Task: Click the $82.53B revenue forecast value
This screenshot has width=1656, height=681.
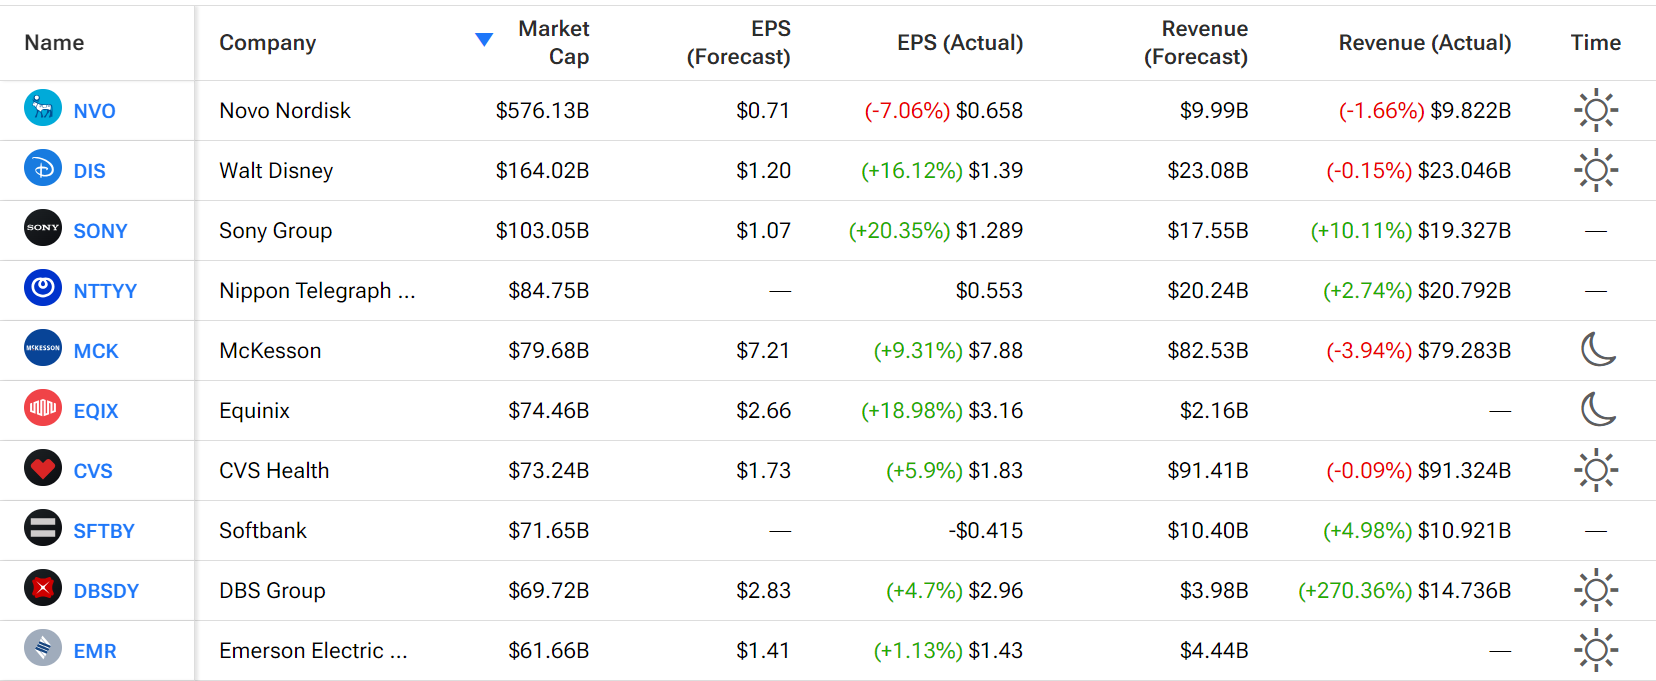Action: point(1208,351)
